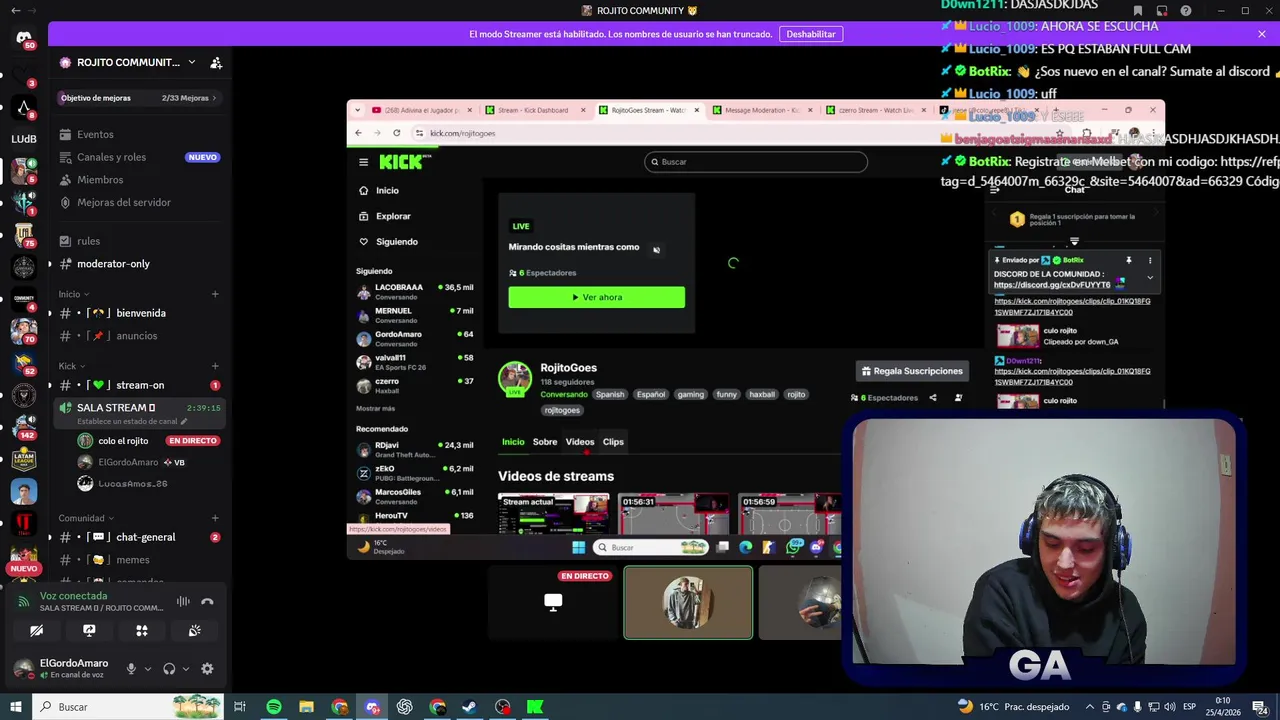Click the invite people icon
This screenshot has width=1280, height=720.
coord(216,62)
